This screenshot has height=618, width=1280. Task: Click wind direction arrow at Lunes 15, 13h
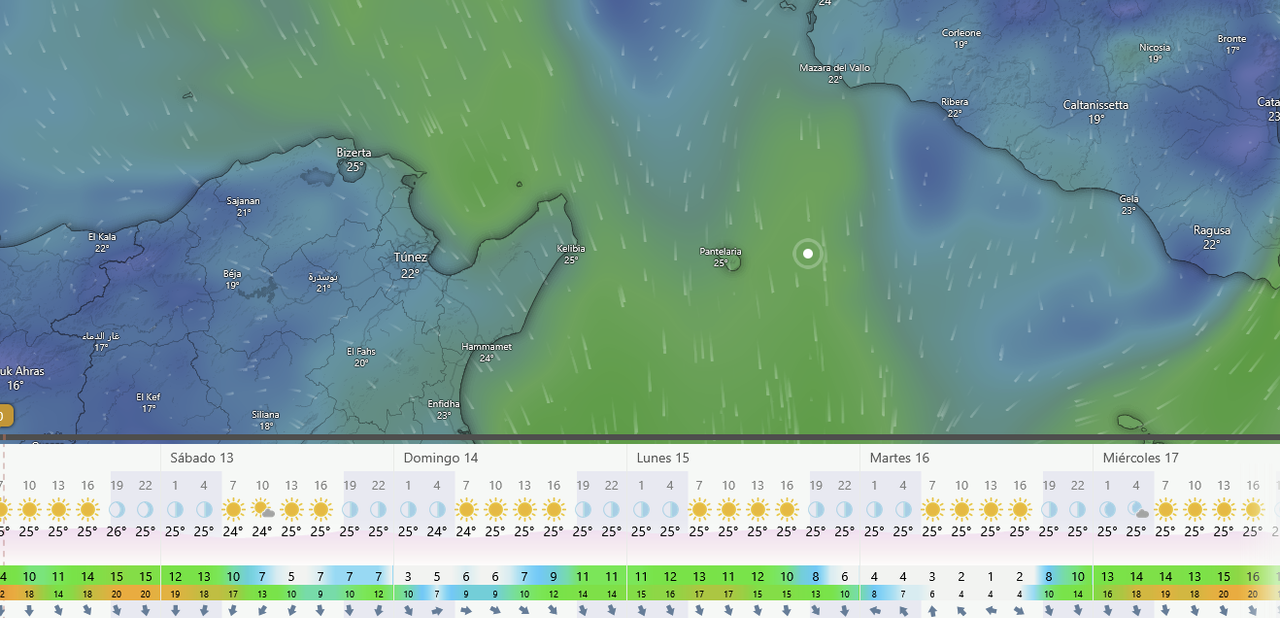[758, 610]
